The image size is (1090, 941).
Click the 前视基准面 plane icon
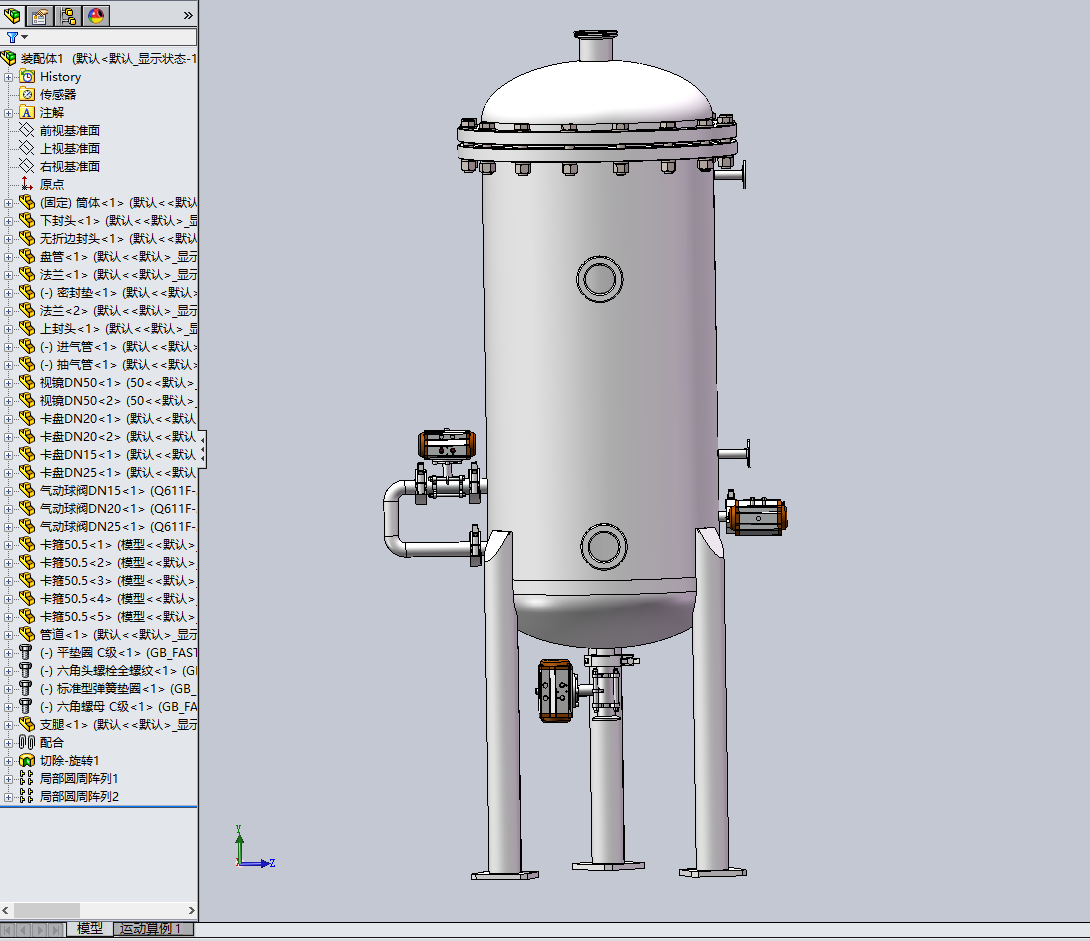[x=27, y=130]
